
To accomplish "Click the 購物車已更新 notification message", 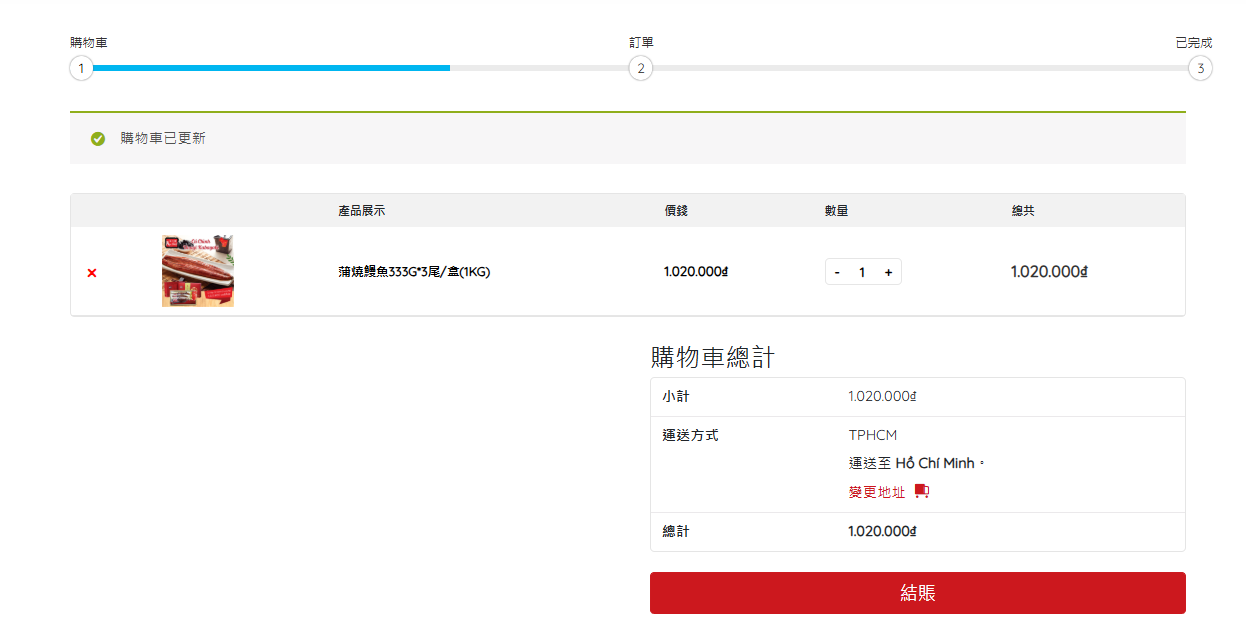I will point(163,139).
